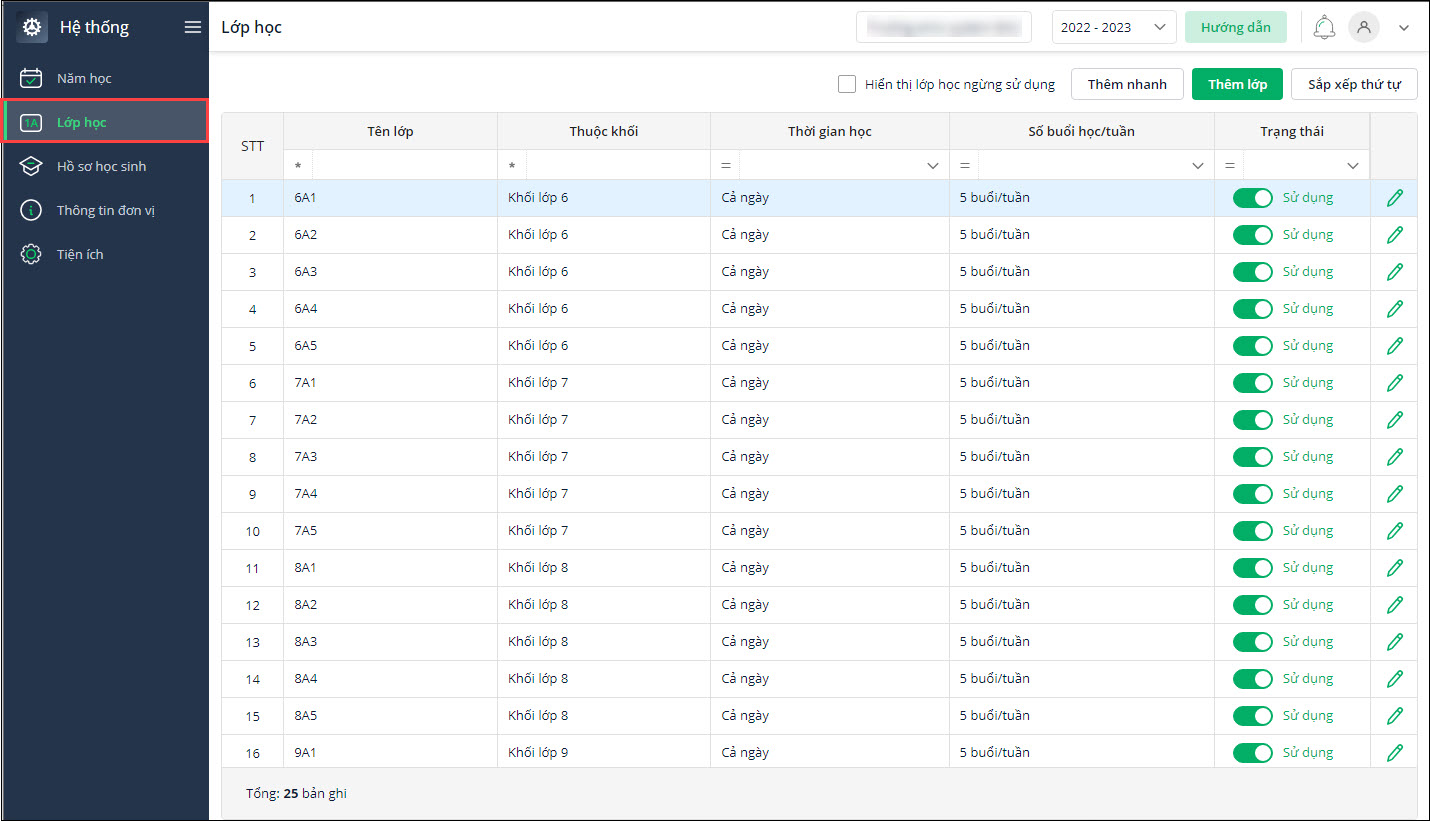
Task: Edit class 6A2 with pencil icon
Action: coord(1395,235)
